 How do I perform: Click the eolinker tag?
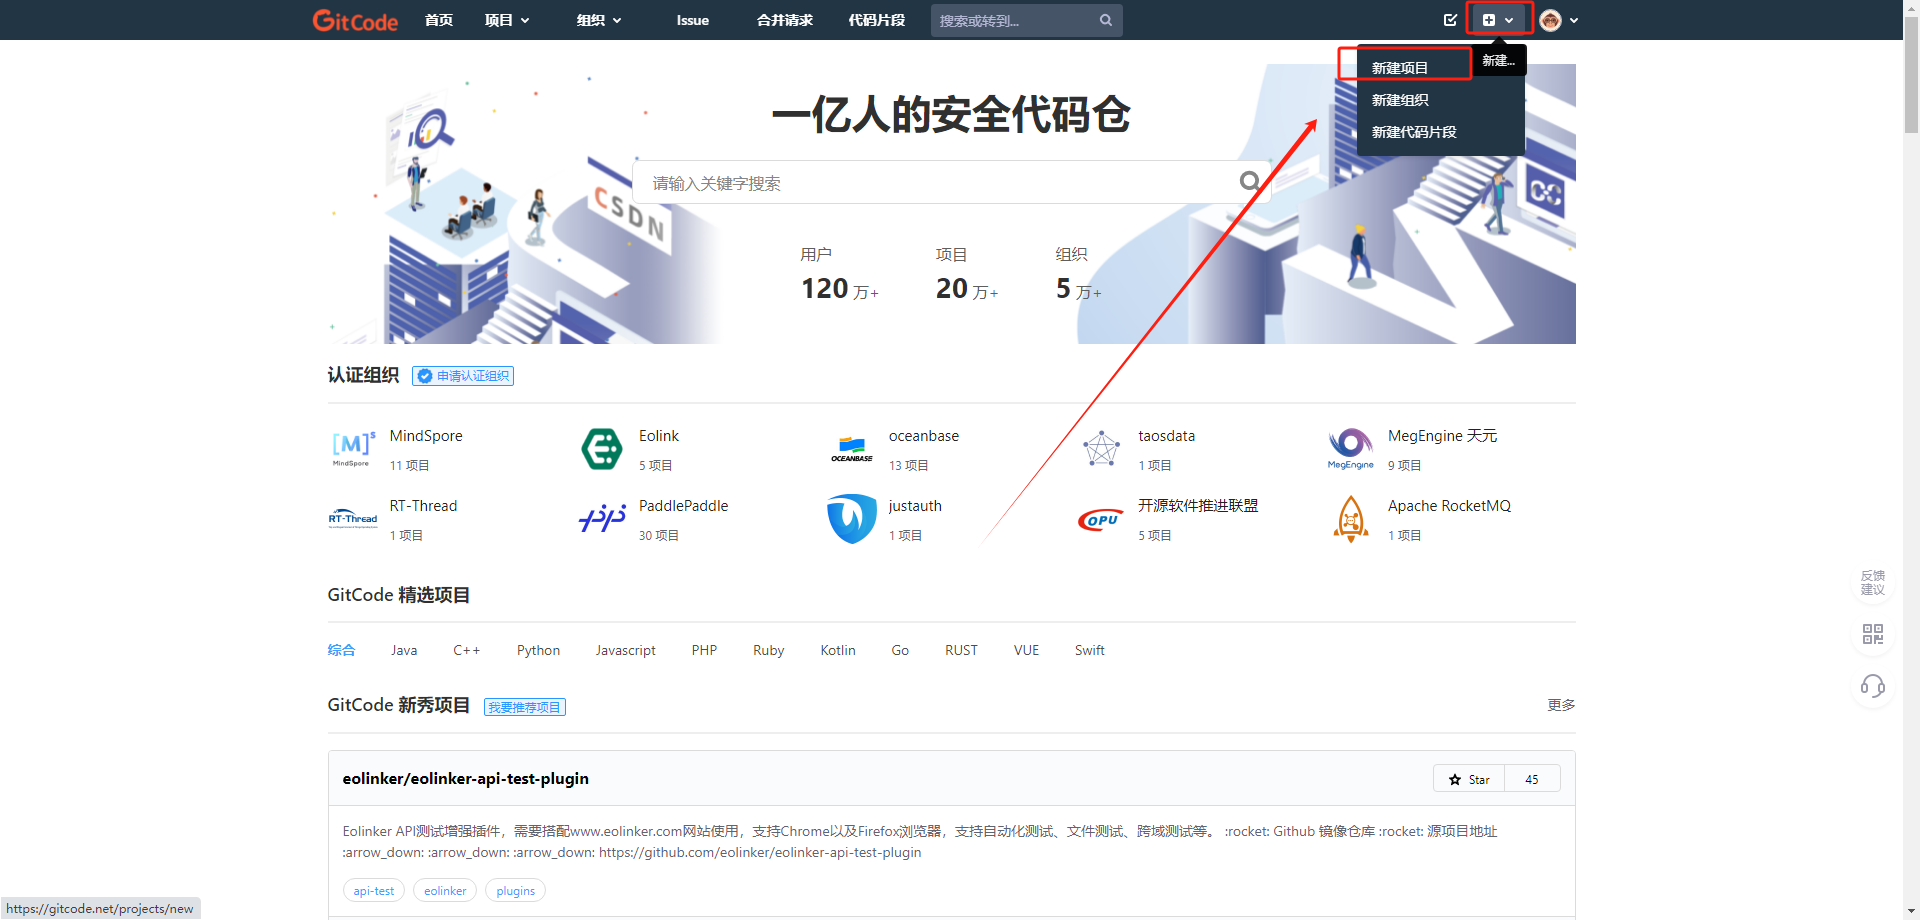point(445,891)
